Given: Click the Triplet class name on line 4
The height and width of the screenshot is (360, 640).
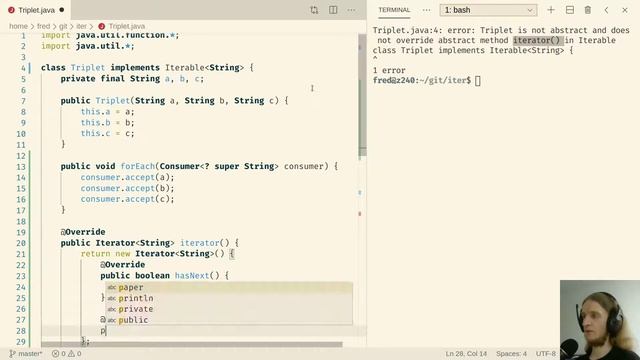Looking at the screenshot, I should (88, 68).
